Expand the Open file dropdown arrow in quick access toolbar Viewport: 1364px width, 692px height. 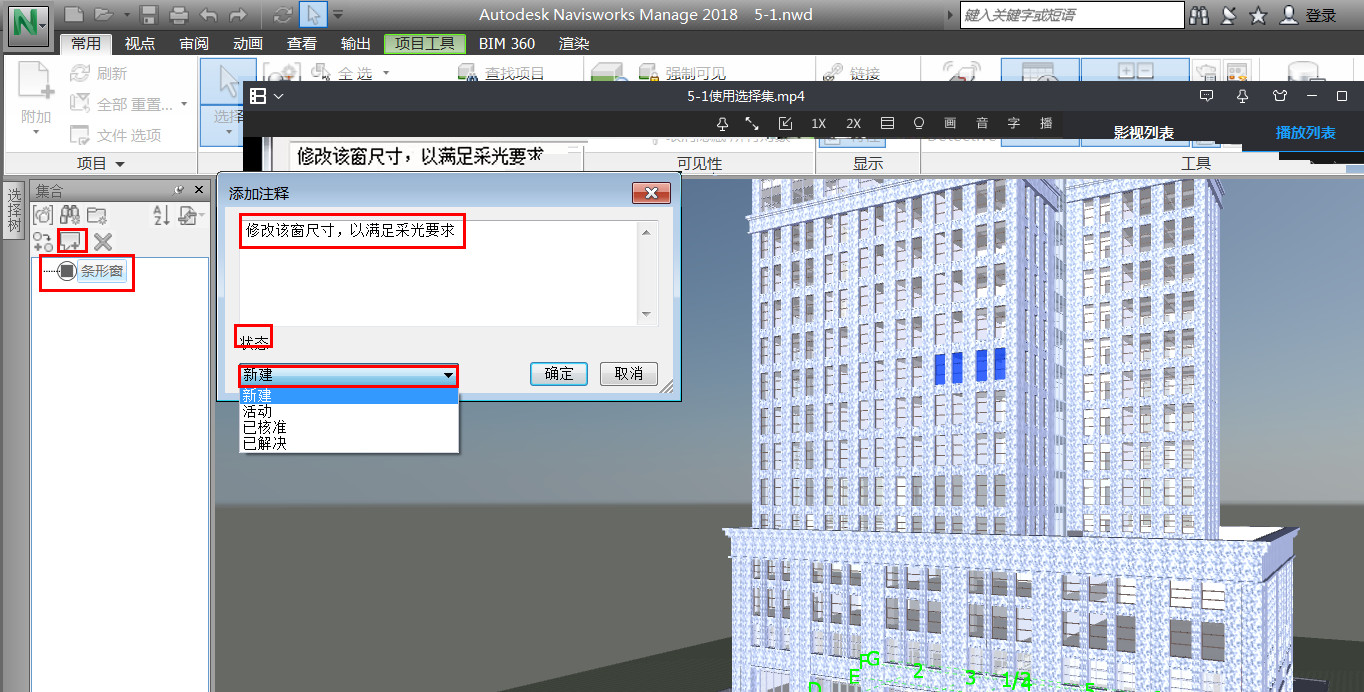click(125, 15)
